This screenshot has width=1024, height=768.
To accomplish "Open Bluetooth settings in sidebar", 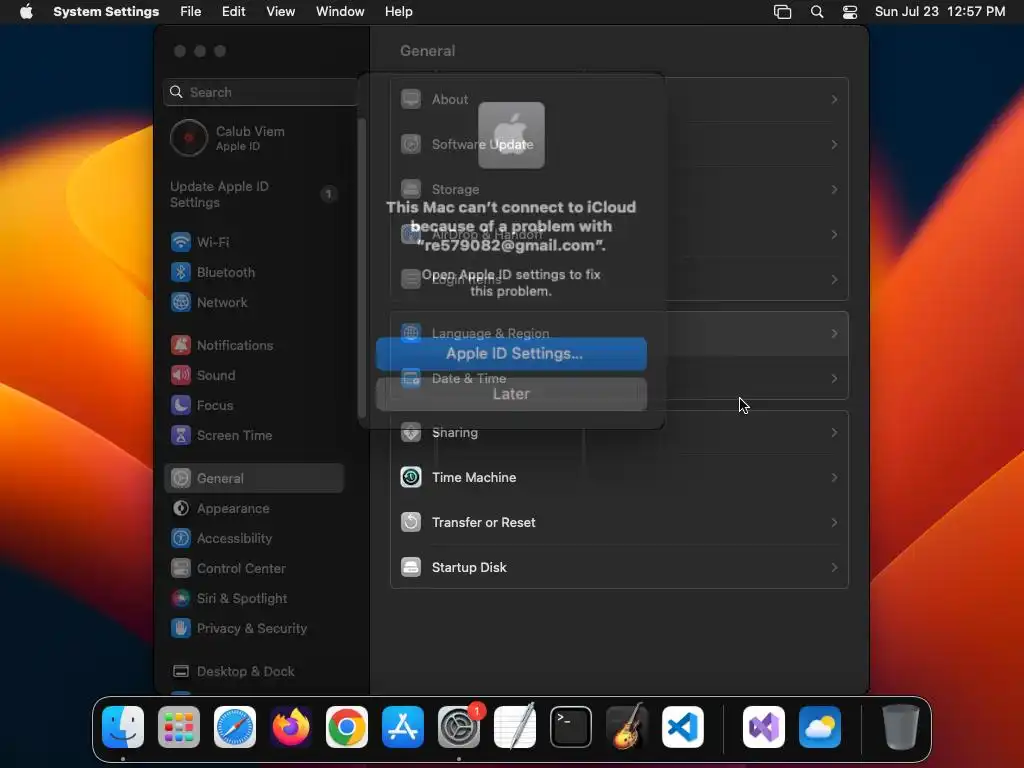I will (x=255, y=272).
